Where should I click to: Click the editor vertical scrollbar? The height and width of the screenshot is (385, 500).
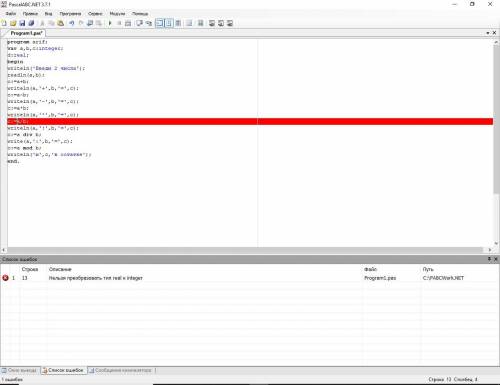pyautogui.click(x=496, y=143)
